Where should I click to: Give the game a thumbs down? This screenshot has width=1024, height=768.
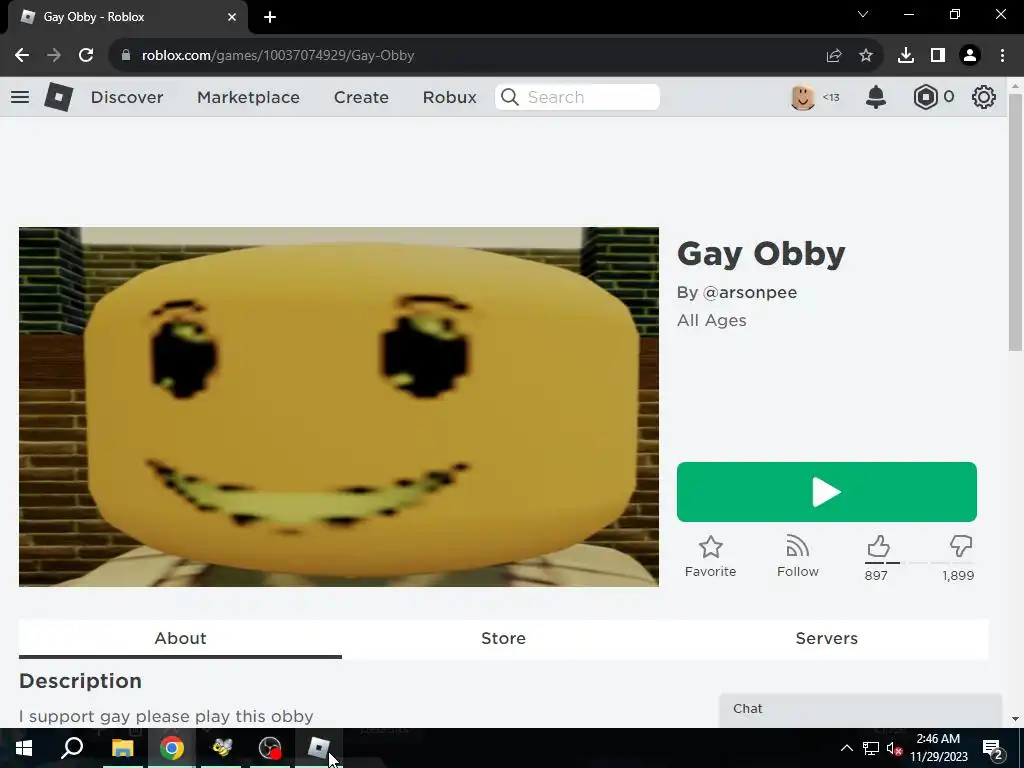coord(961,546)
